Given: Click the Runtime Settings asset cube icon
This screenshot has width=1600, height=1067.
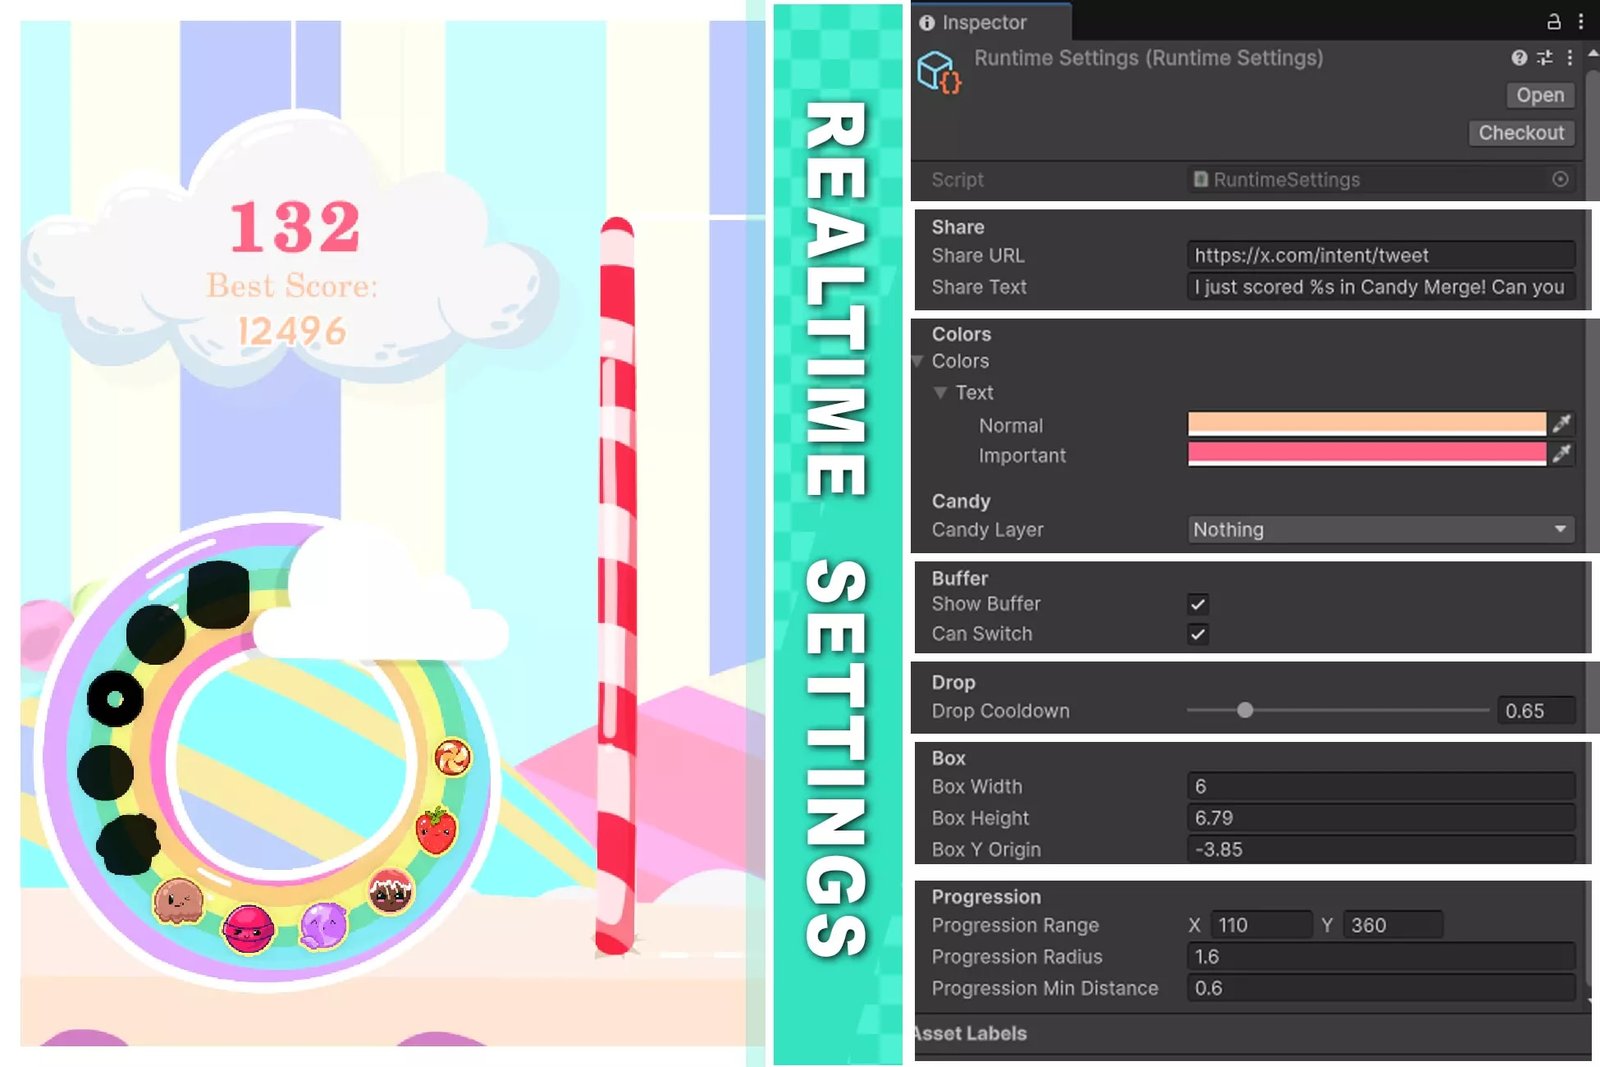Looking at the screenshot, I should [938, 72].
